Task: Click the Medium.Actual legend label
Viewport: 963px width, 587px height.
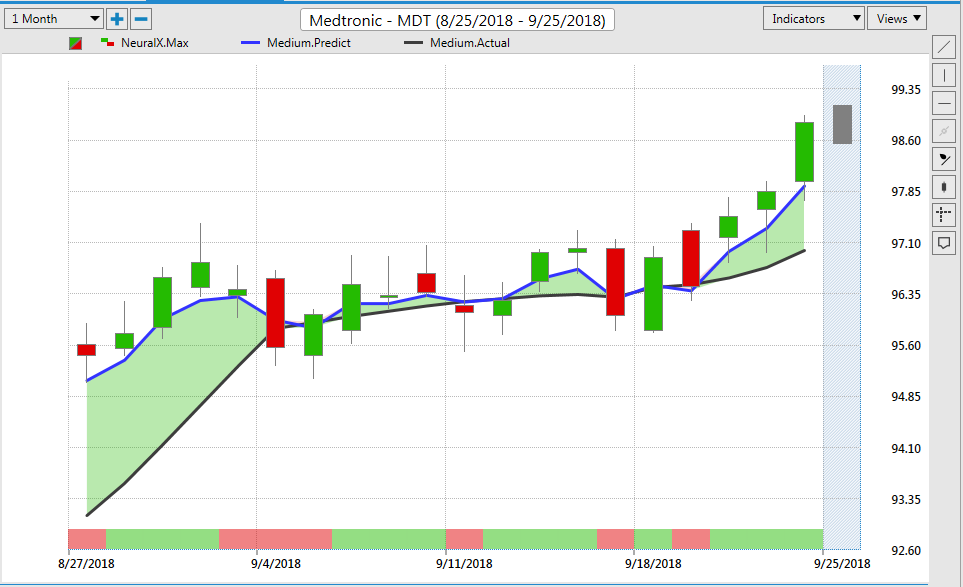Action: (x=470, y=43)
